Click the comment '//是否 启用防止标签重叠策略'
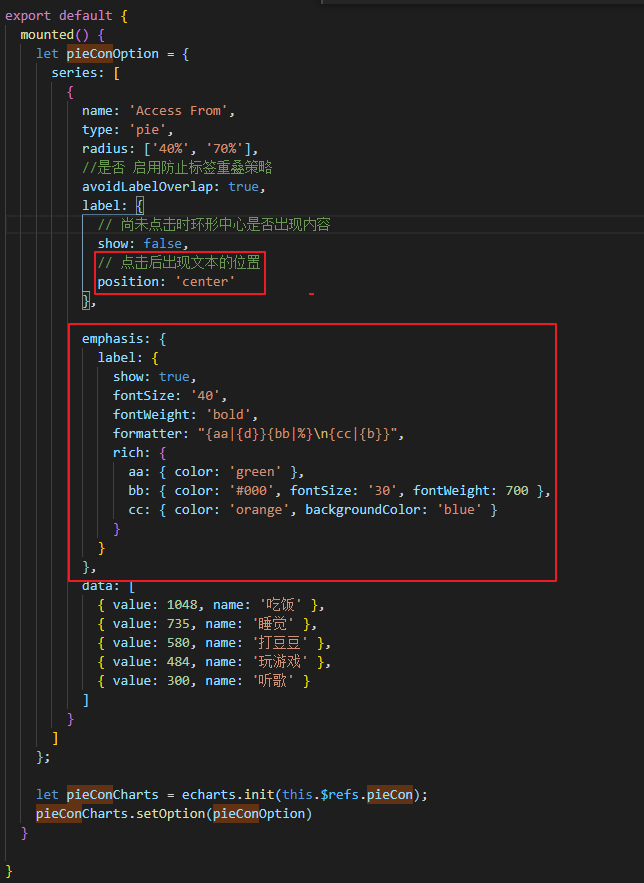Viewport: 644px width, 883px height. click(177, 168)
